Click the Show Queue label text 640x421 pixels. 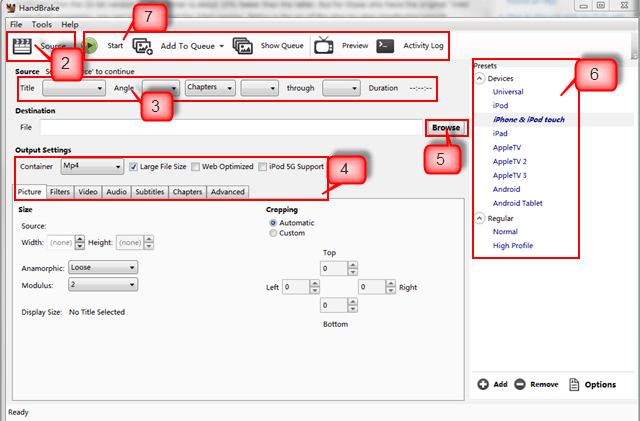[282, 46]
